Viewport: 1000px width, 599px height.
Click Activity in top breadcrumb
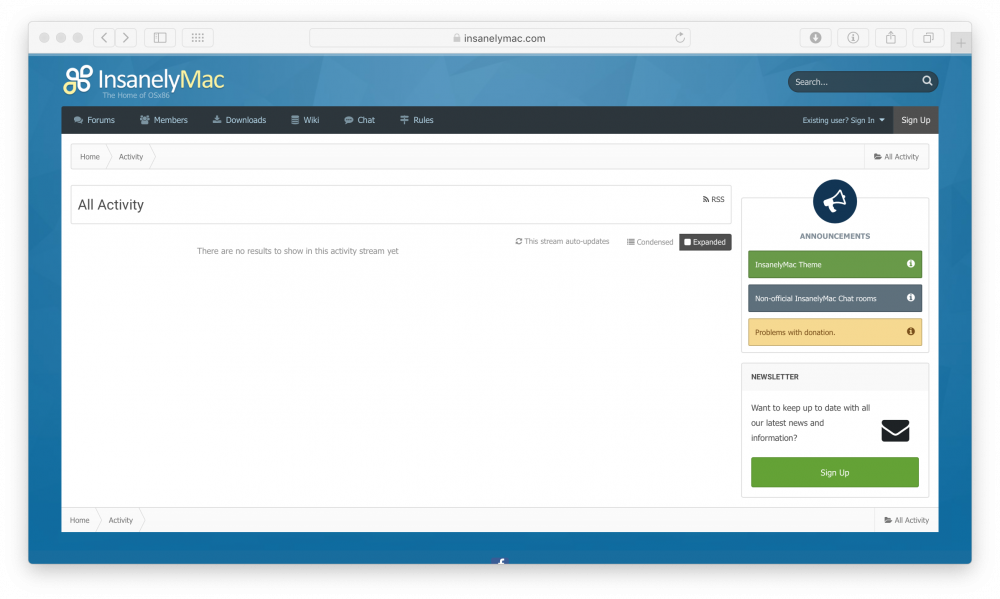131,156
